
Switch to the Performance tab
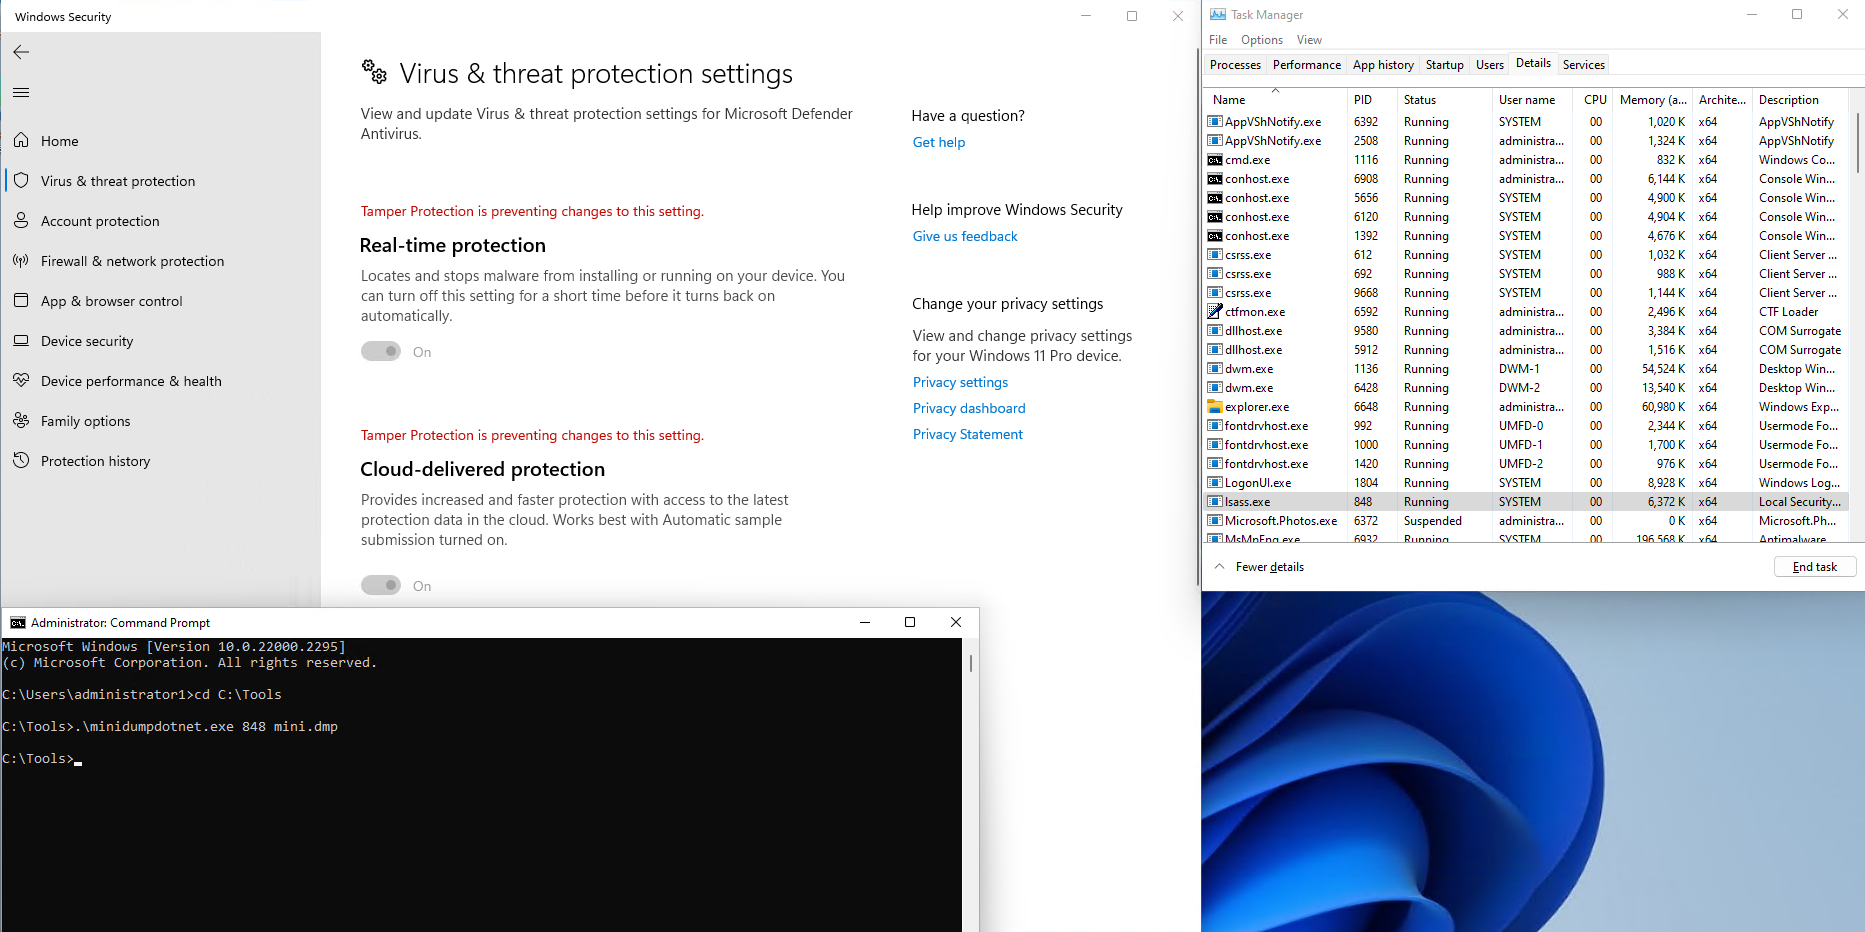coord(1307,65)
